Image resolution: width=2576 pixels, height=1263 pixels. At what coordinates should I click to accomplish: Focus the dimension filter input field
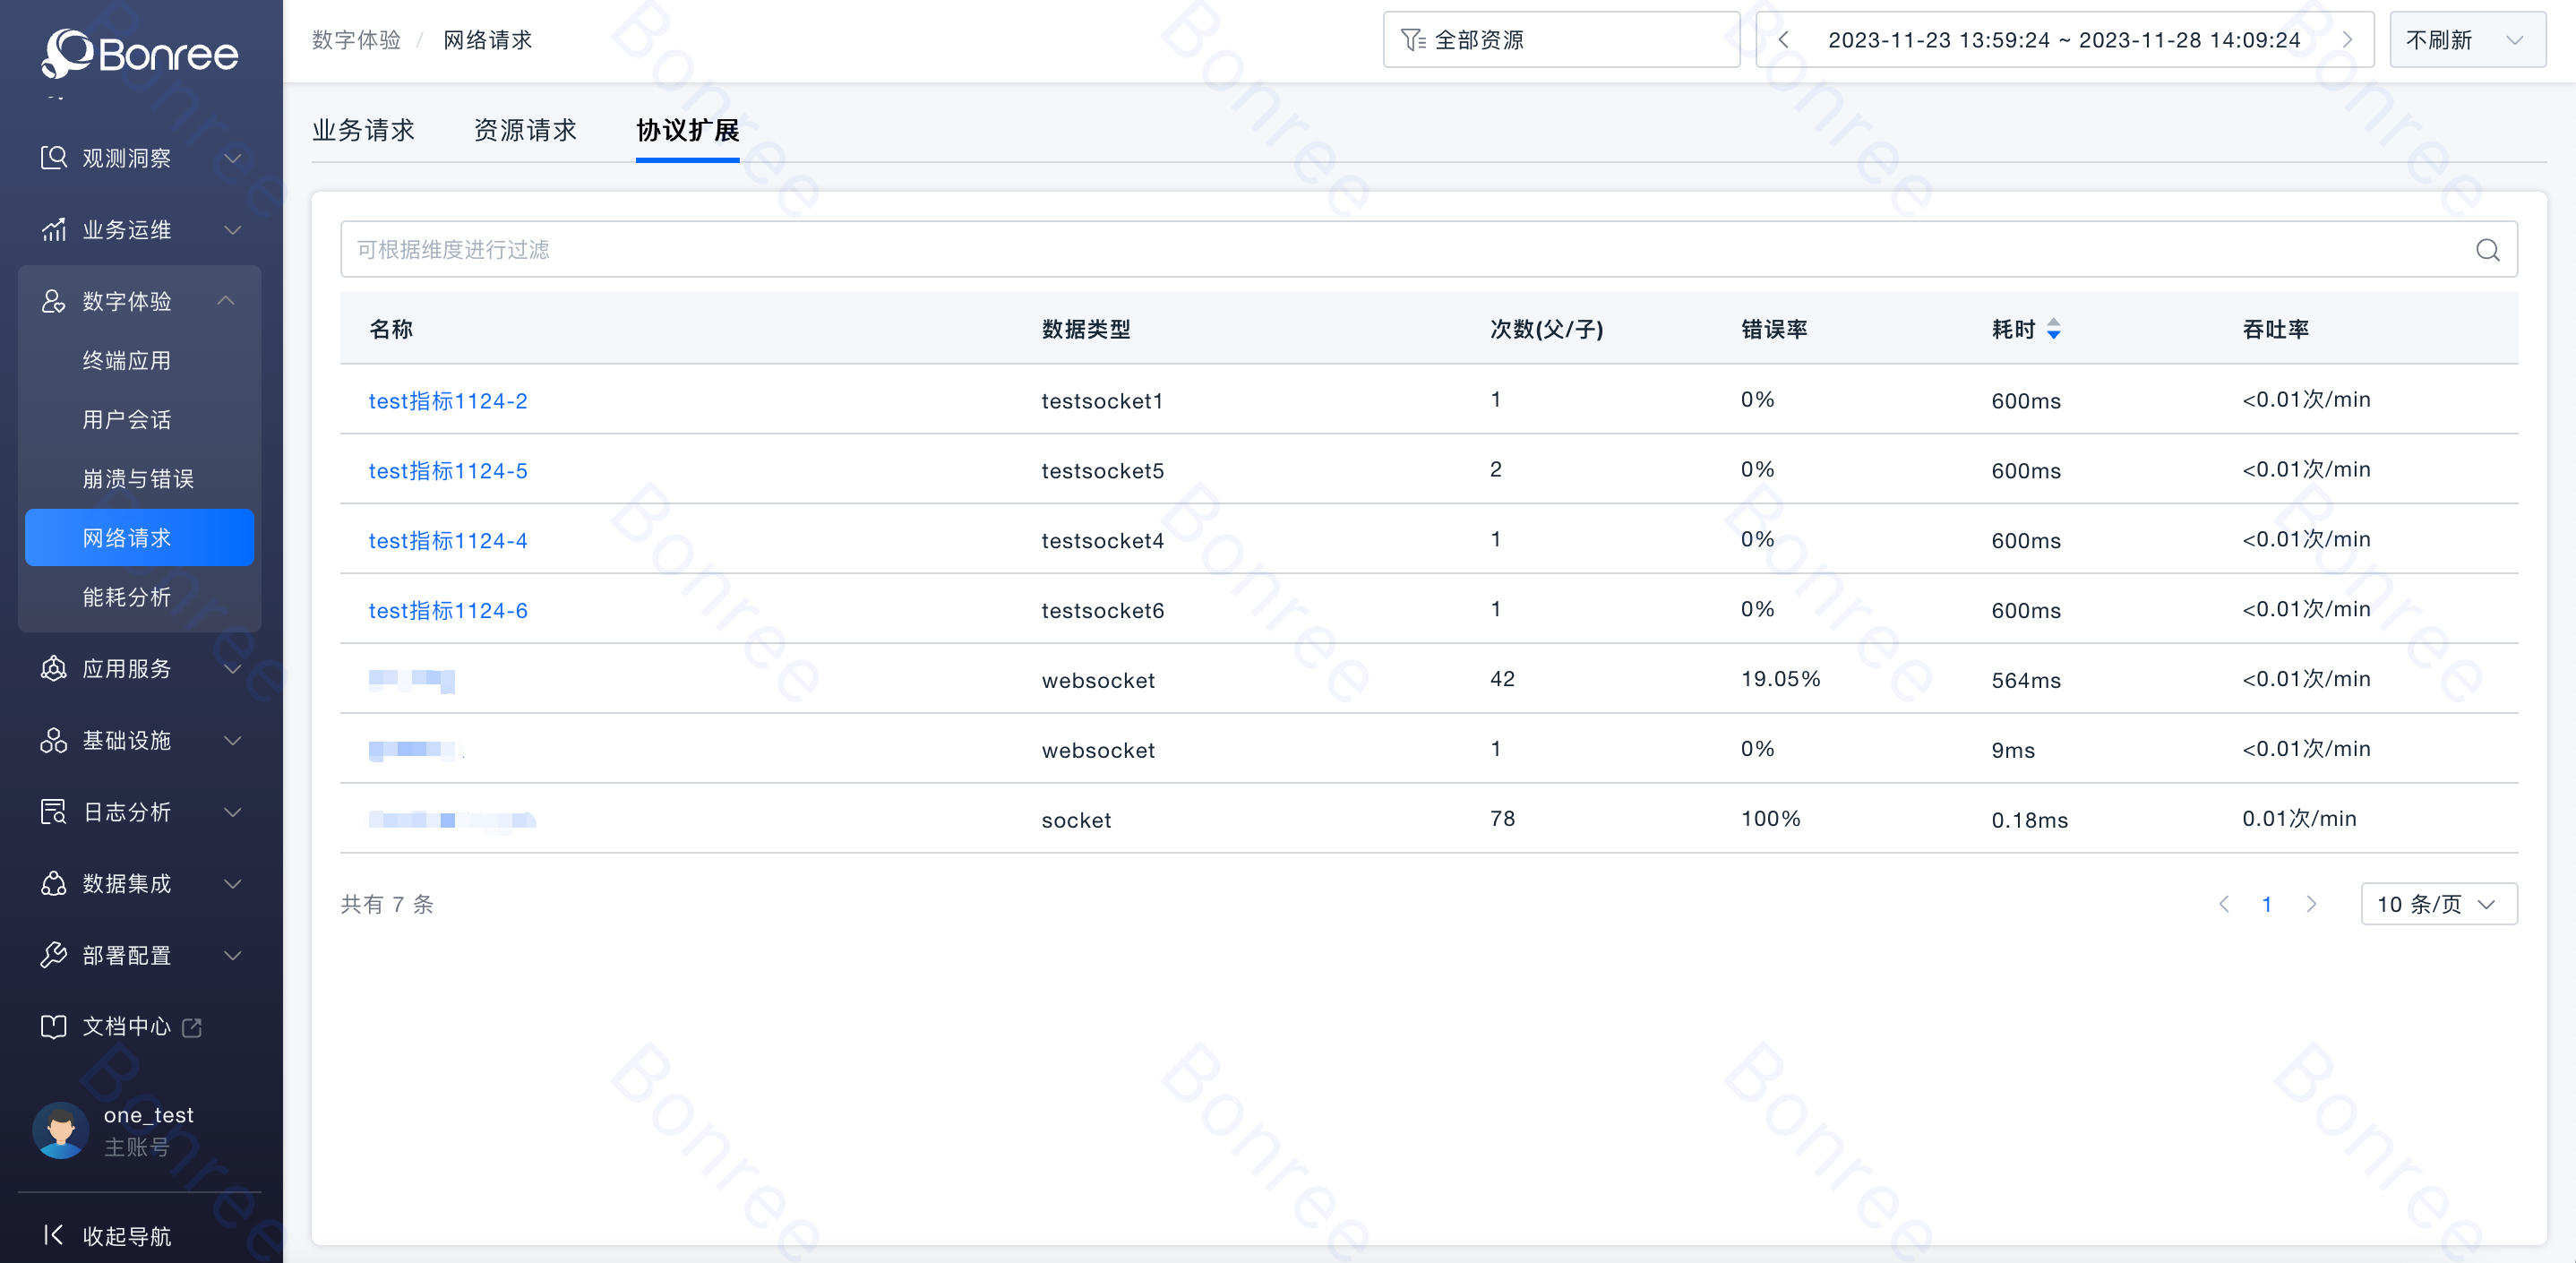point(1400,250)
